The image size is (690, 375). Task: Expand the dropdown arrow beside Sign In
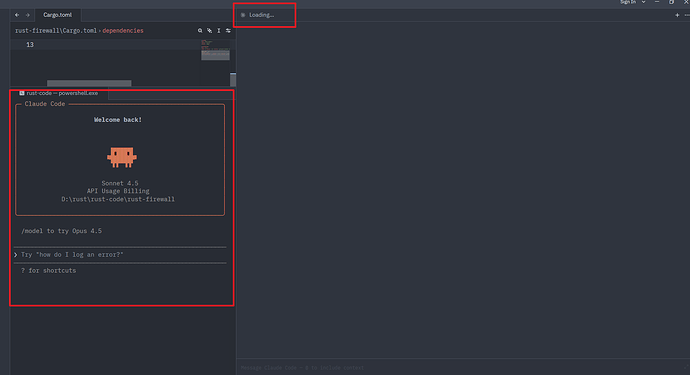pos(643,2)
